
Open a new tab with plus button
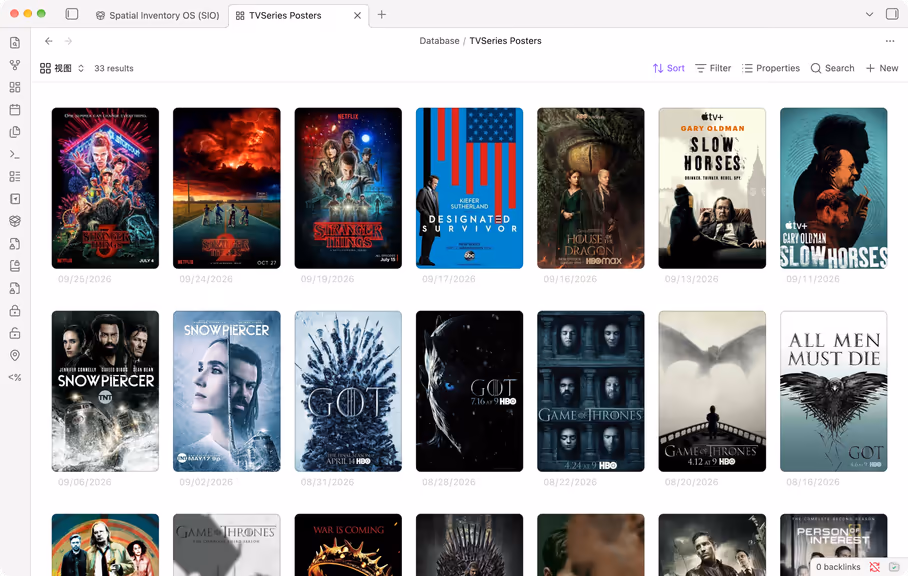(x=382, y=14)
